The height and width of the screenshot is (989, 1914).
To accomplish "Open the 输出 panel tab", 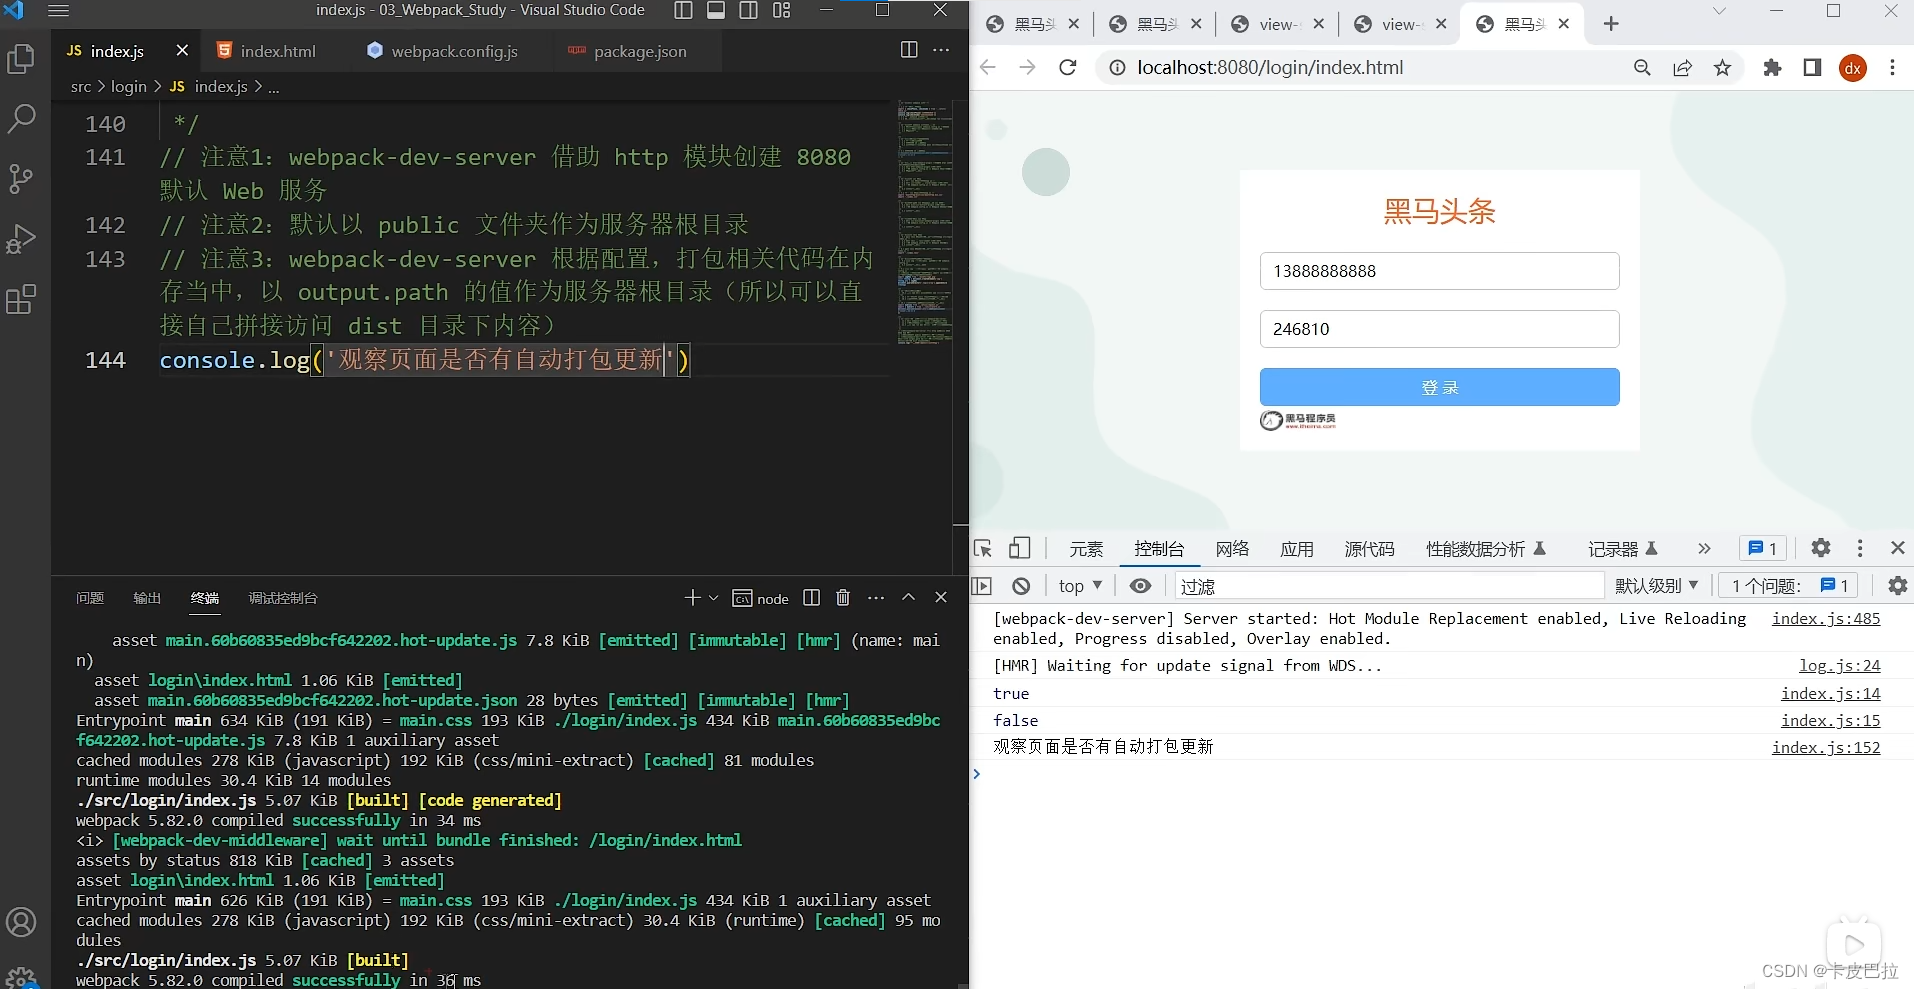I will (147, 598).
